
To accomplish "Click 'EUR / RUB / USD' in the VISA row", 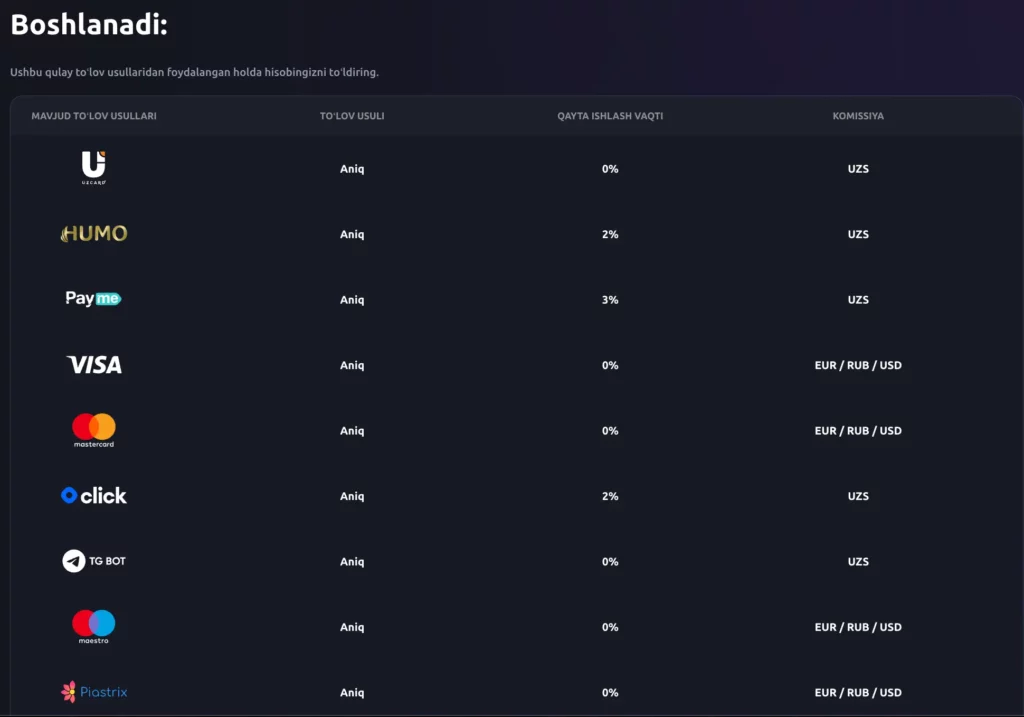I will (858, 365).
